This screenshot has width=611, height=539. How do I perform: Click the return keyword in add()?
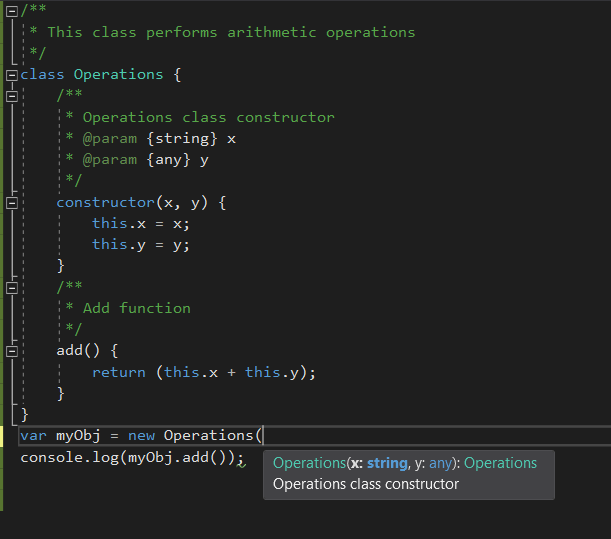[x=118, y=372]
